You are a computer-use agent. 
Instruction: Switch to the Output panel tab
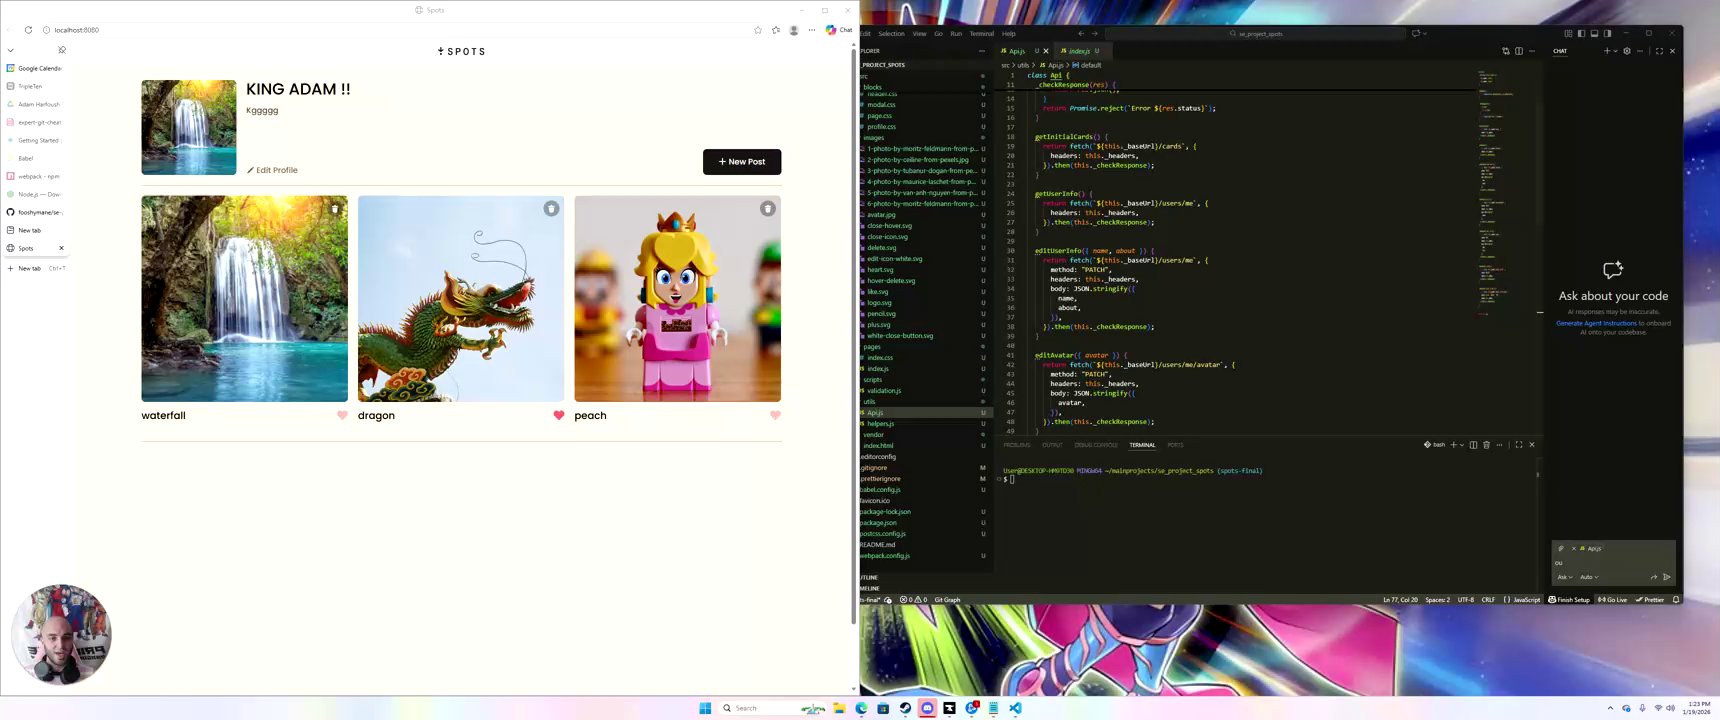[x=1052, y=445]
